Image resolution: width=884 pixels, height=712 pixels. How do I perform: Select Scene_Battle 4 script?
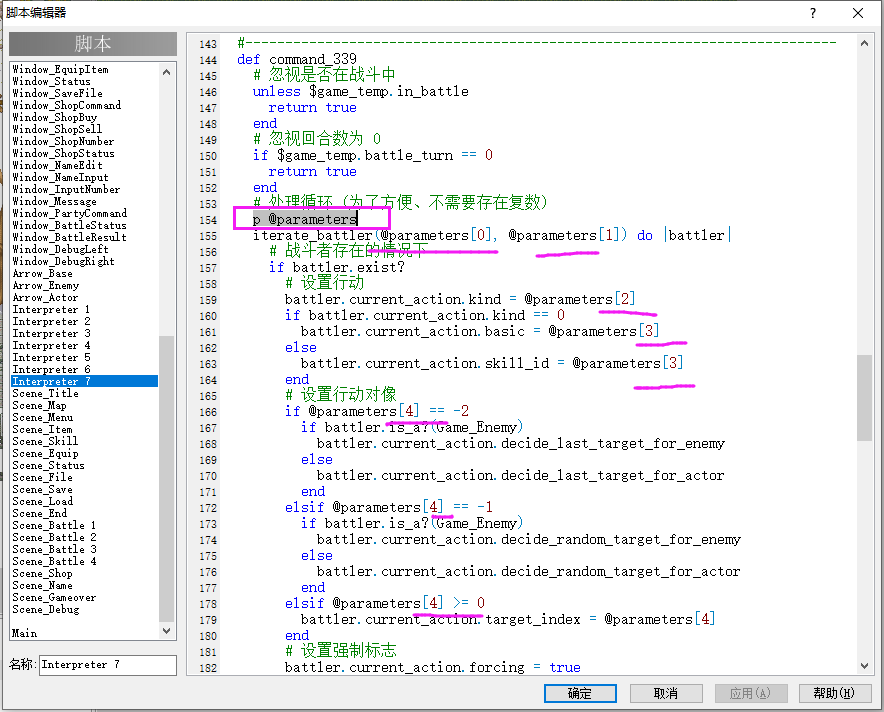point(54,561)
